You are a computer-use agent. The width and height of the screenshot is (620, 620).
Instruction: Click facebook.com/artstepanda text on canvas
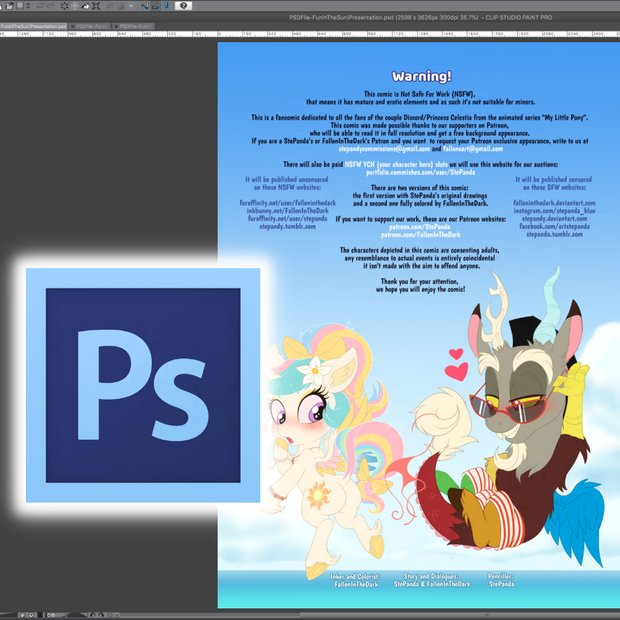coord(554,227)
